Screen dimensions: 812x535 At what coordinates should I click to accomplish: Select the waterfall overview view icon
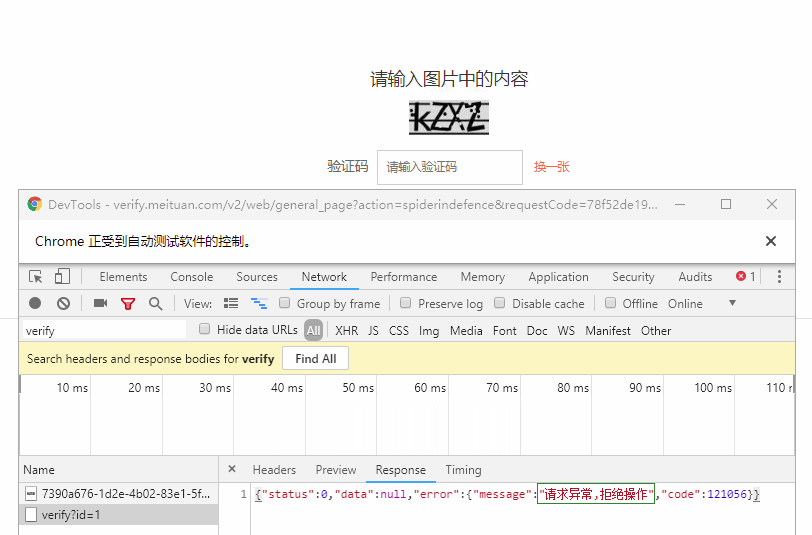point(259,303)
